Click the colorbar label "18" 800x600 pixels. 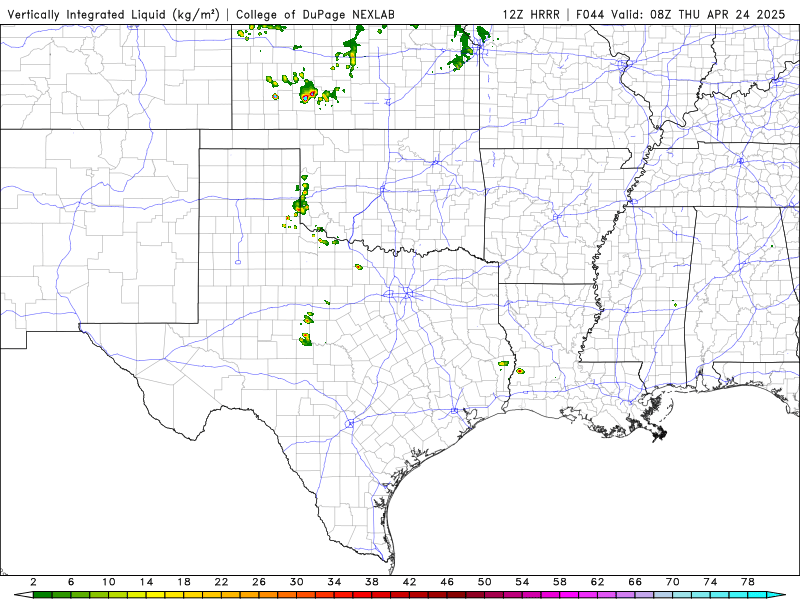point(184,582)
